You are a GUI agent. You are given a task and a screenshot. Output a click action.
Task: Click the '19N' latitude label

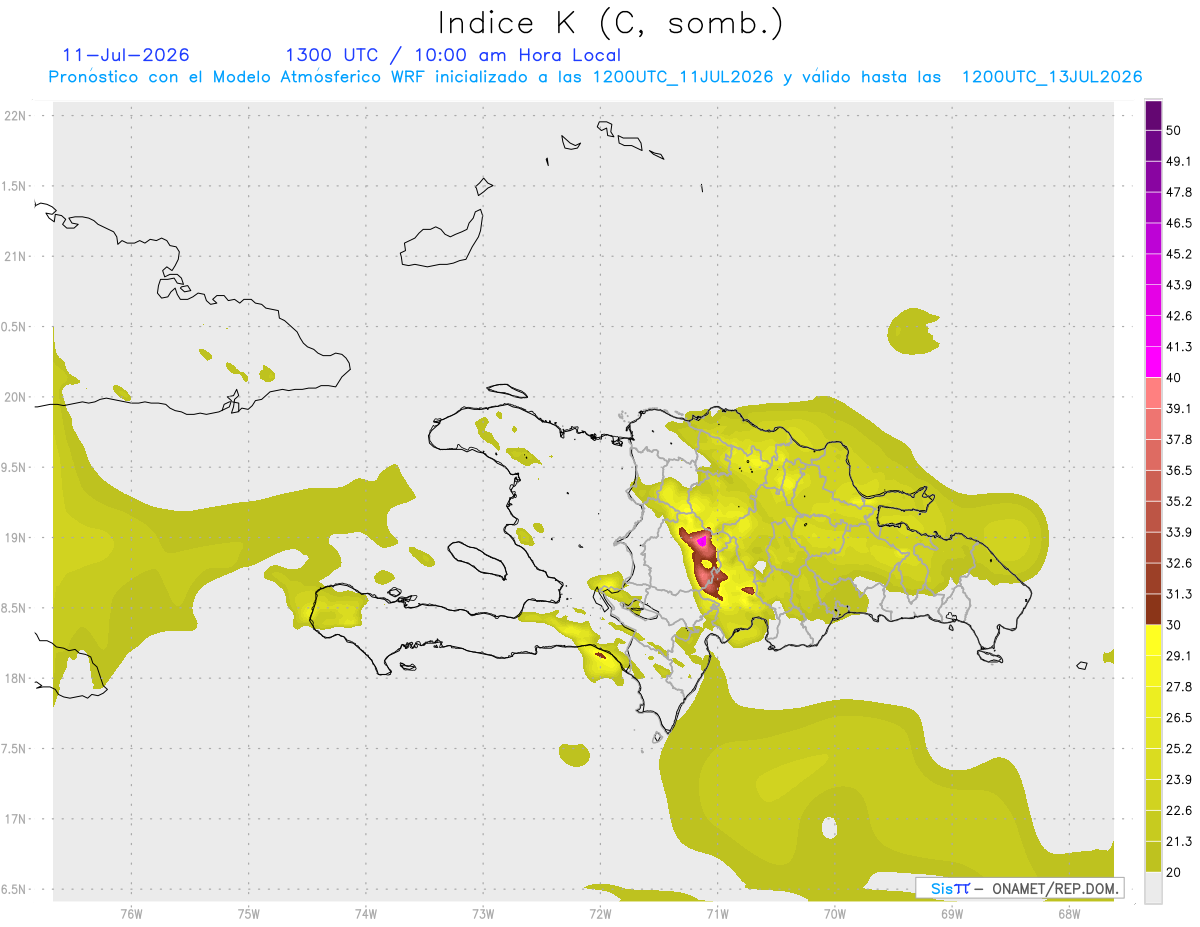tap(16, 538)
